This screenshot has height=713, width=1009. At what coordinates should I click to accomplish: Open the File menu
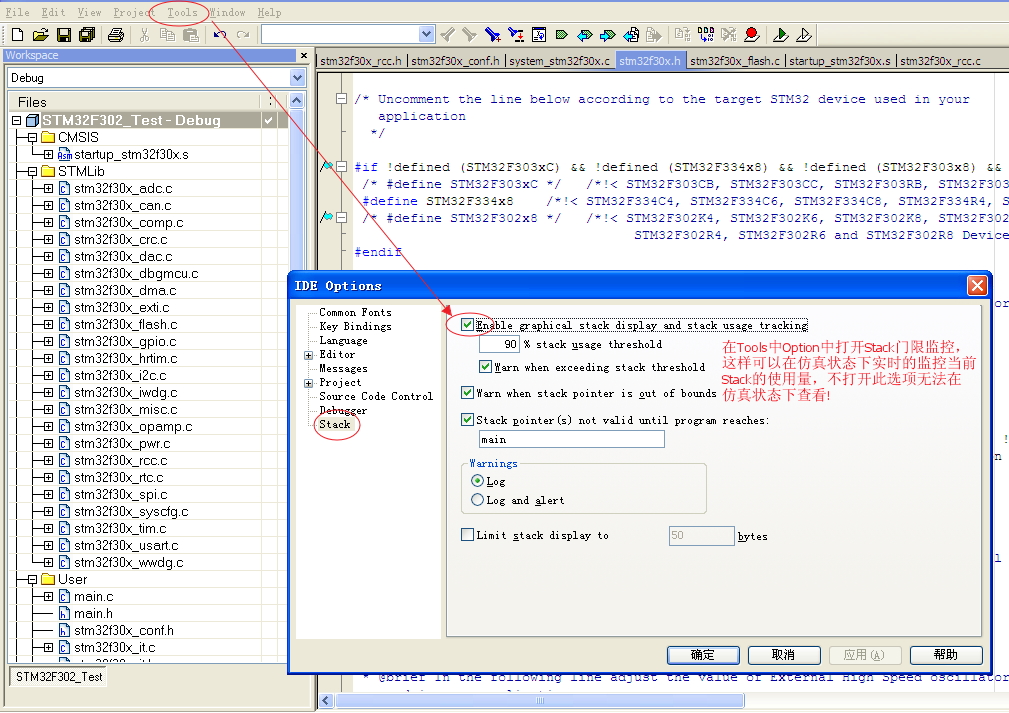tap(17, 12)
